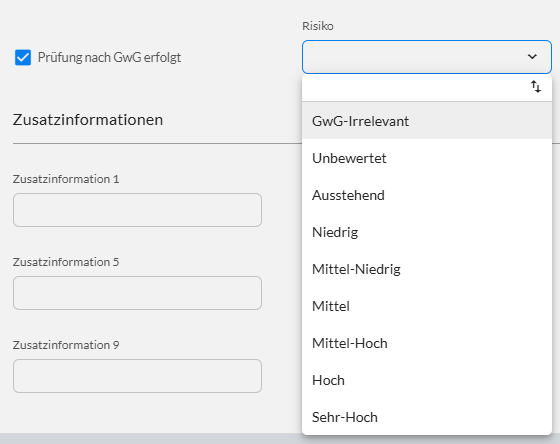Click the Prüfung nach GwG erfolgt label
This screenshot has width=560, height=444.
[x=109, y=57]
